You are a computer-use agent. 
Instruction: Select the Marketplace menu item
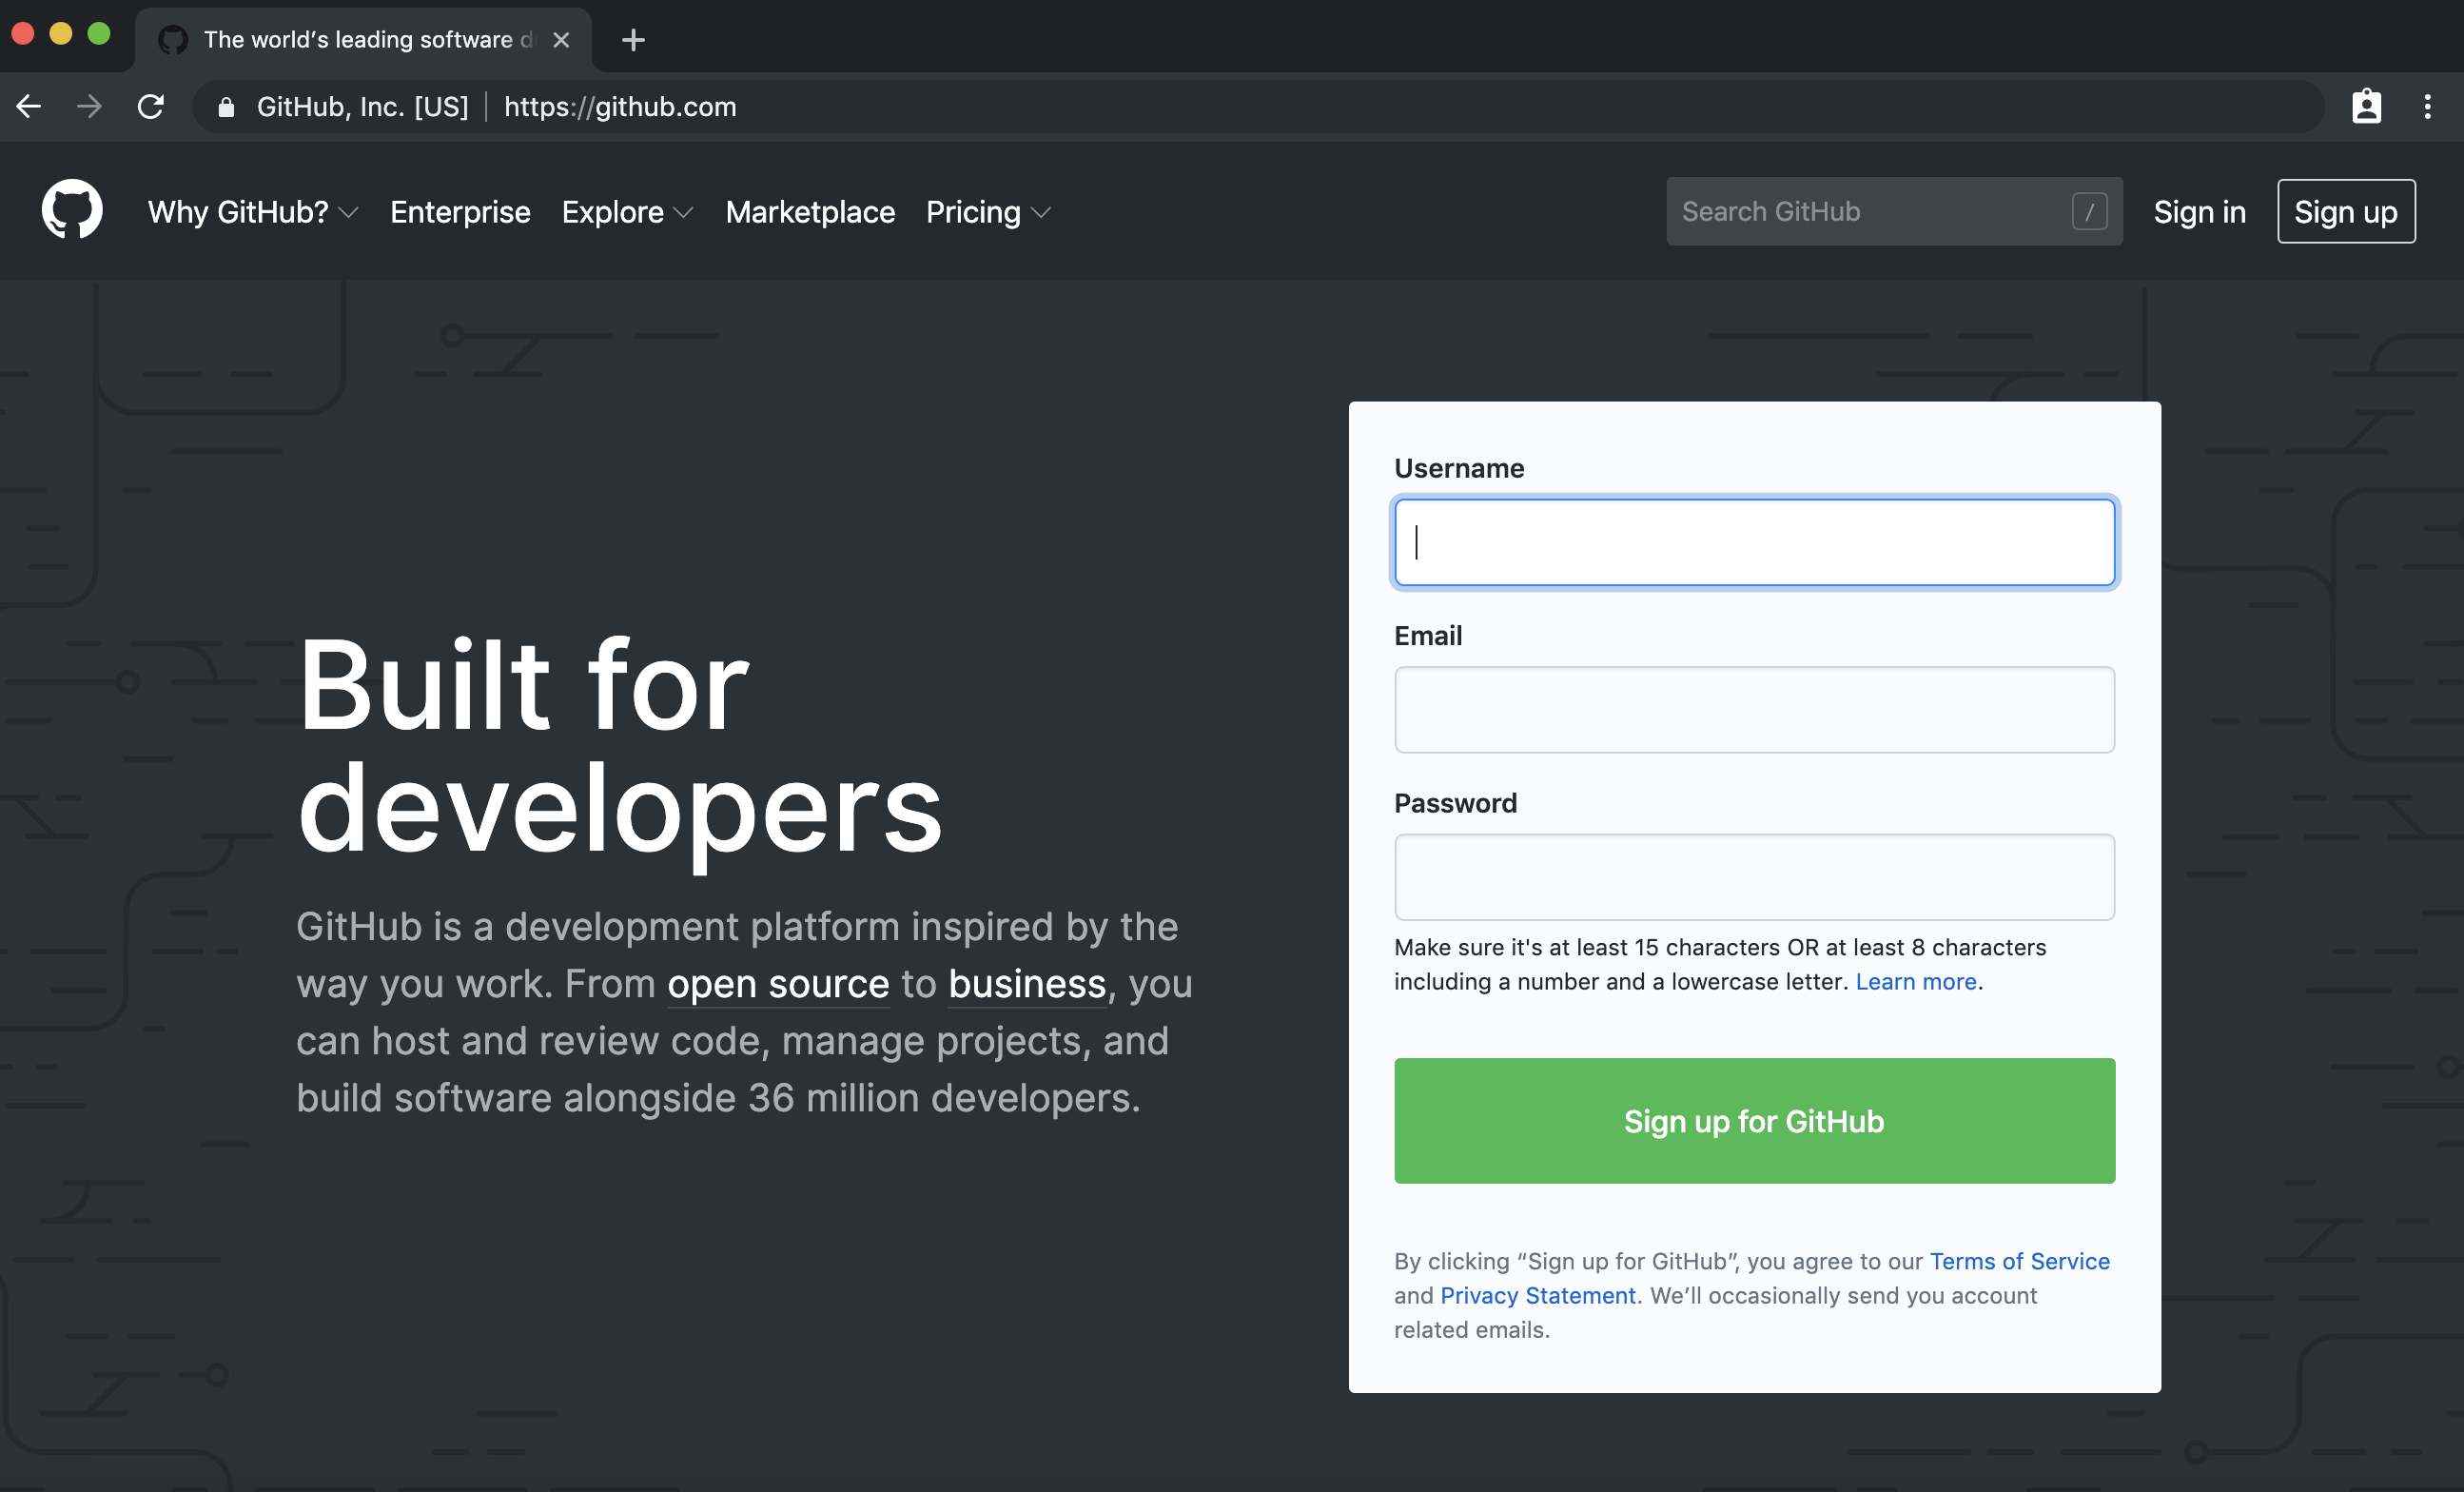tap(810, 211)
